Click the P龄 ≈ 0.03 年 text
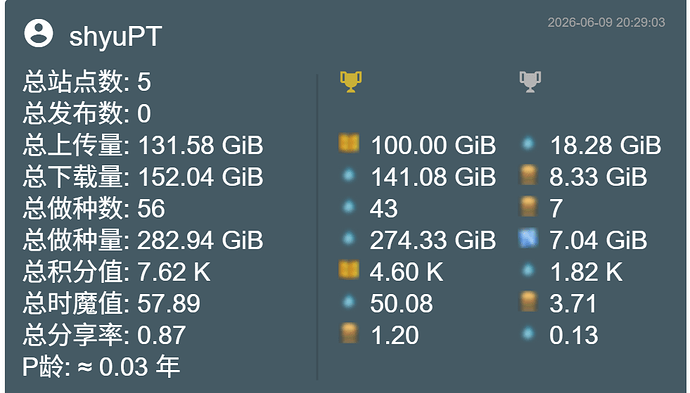Viewport: 690px width, 393px height. click(x=101, y=367)
